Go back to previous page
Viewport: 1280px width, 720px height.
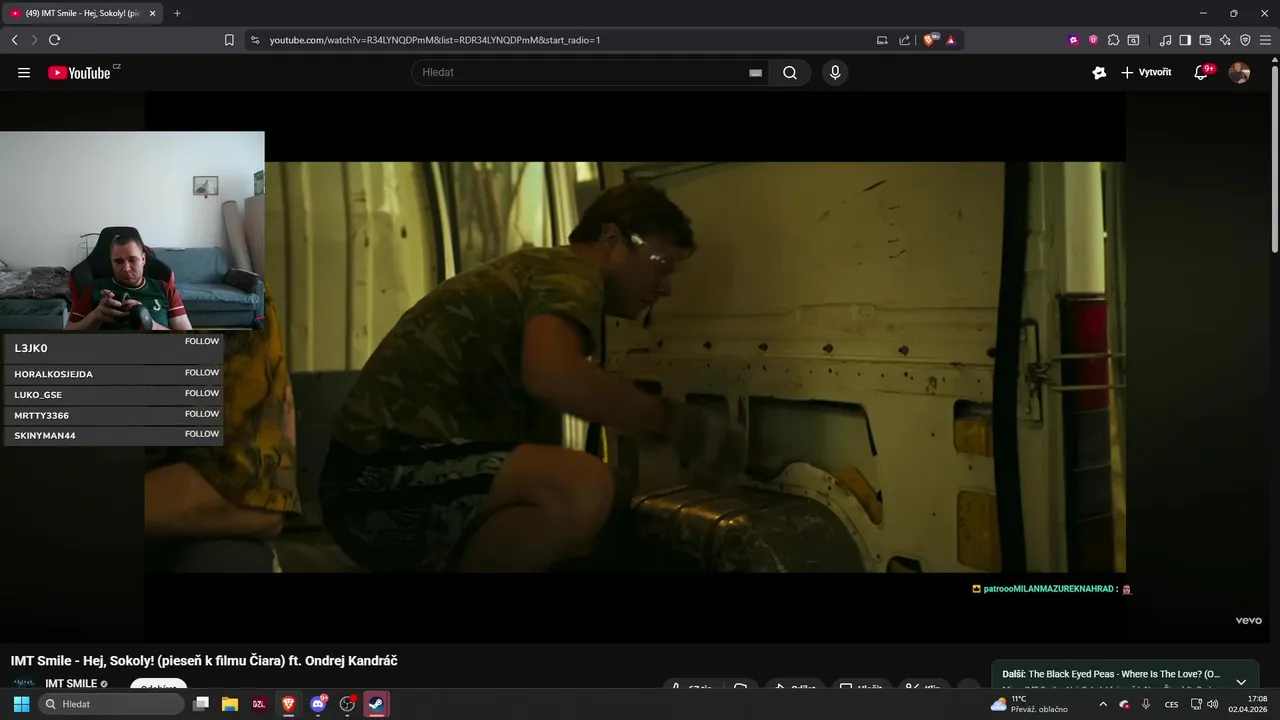(x=14, y=40)
